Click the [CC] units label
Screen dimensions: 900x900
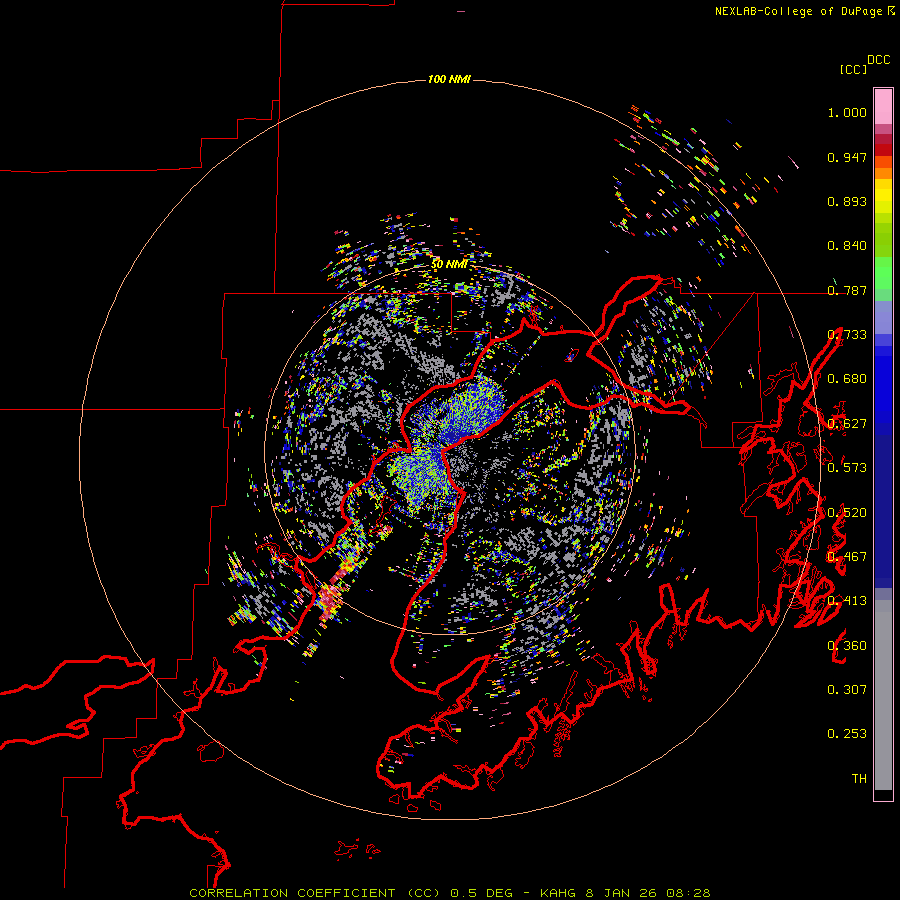pos(853,69)
